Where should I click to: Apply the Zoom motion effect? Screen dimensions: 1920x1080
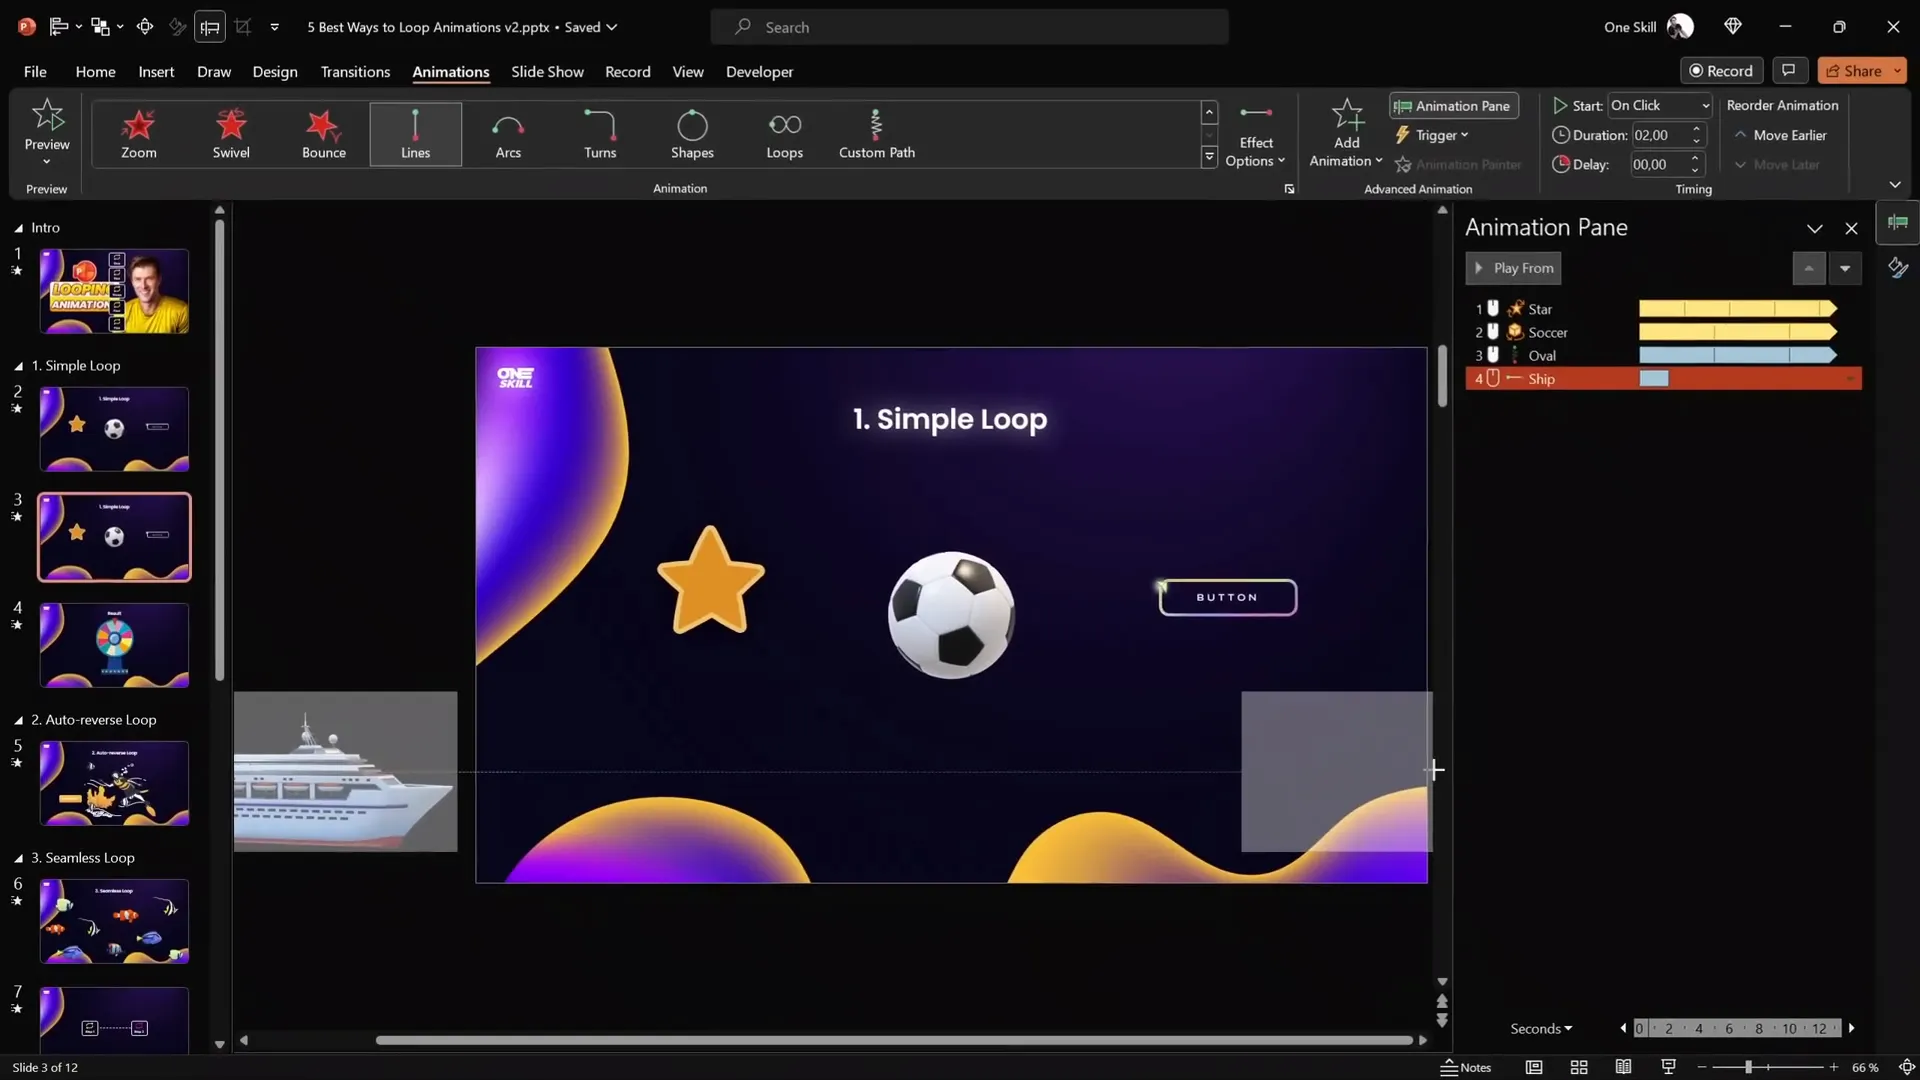click(138, 134)
